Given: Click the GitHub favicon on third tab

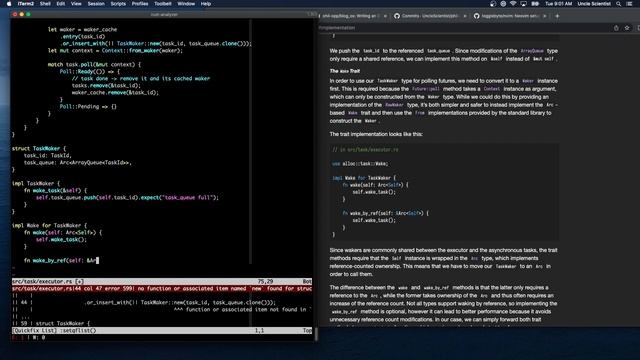Looking at the screenshot, I should 476,16.
